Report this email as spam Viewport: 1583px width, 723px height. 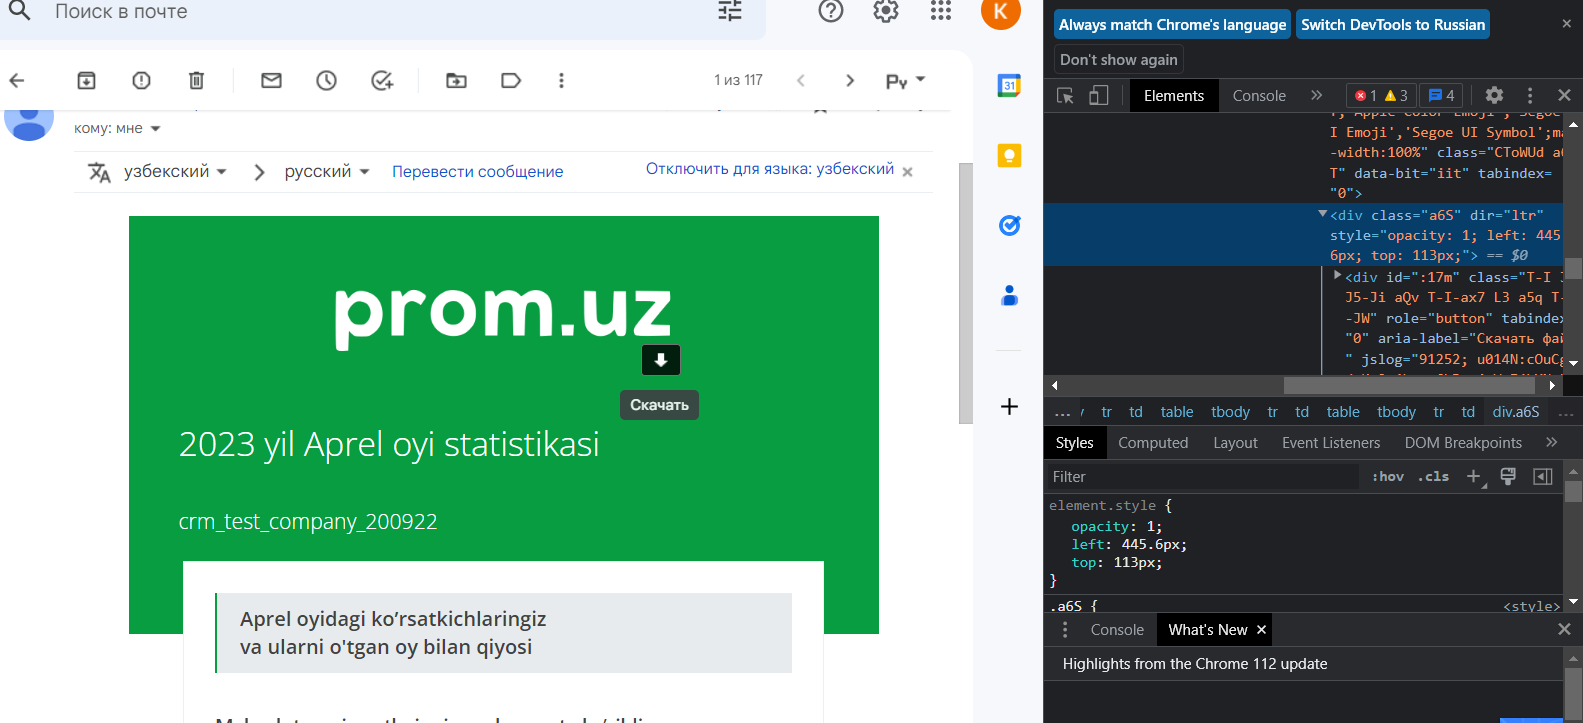141,80
